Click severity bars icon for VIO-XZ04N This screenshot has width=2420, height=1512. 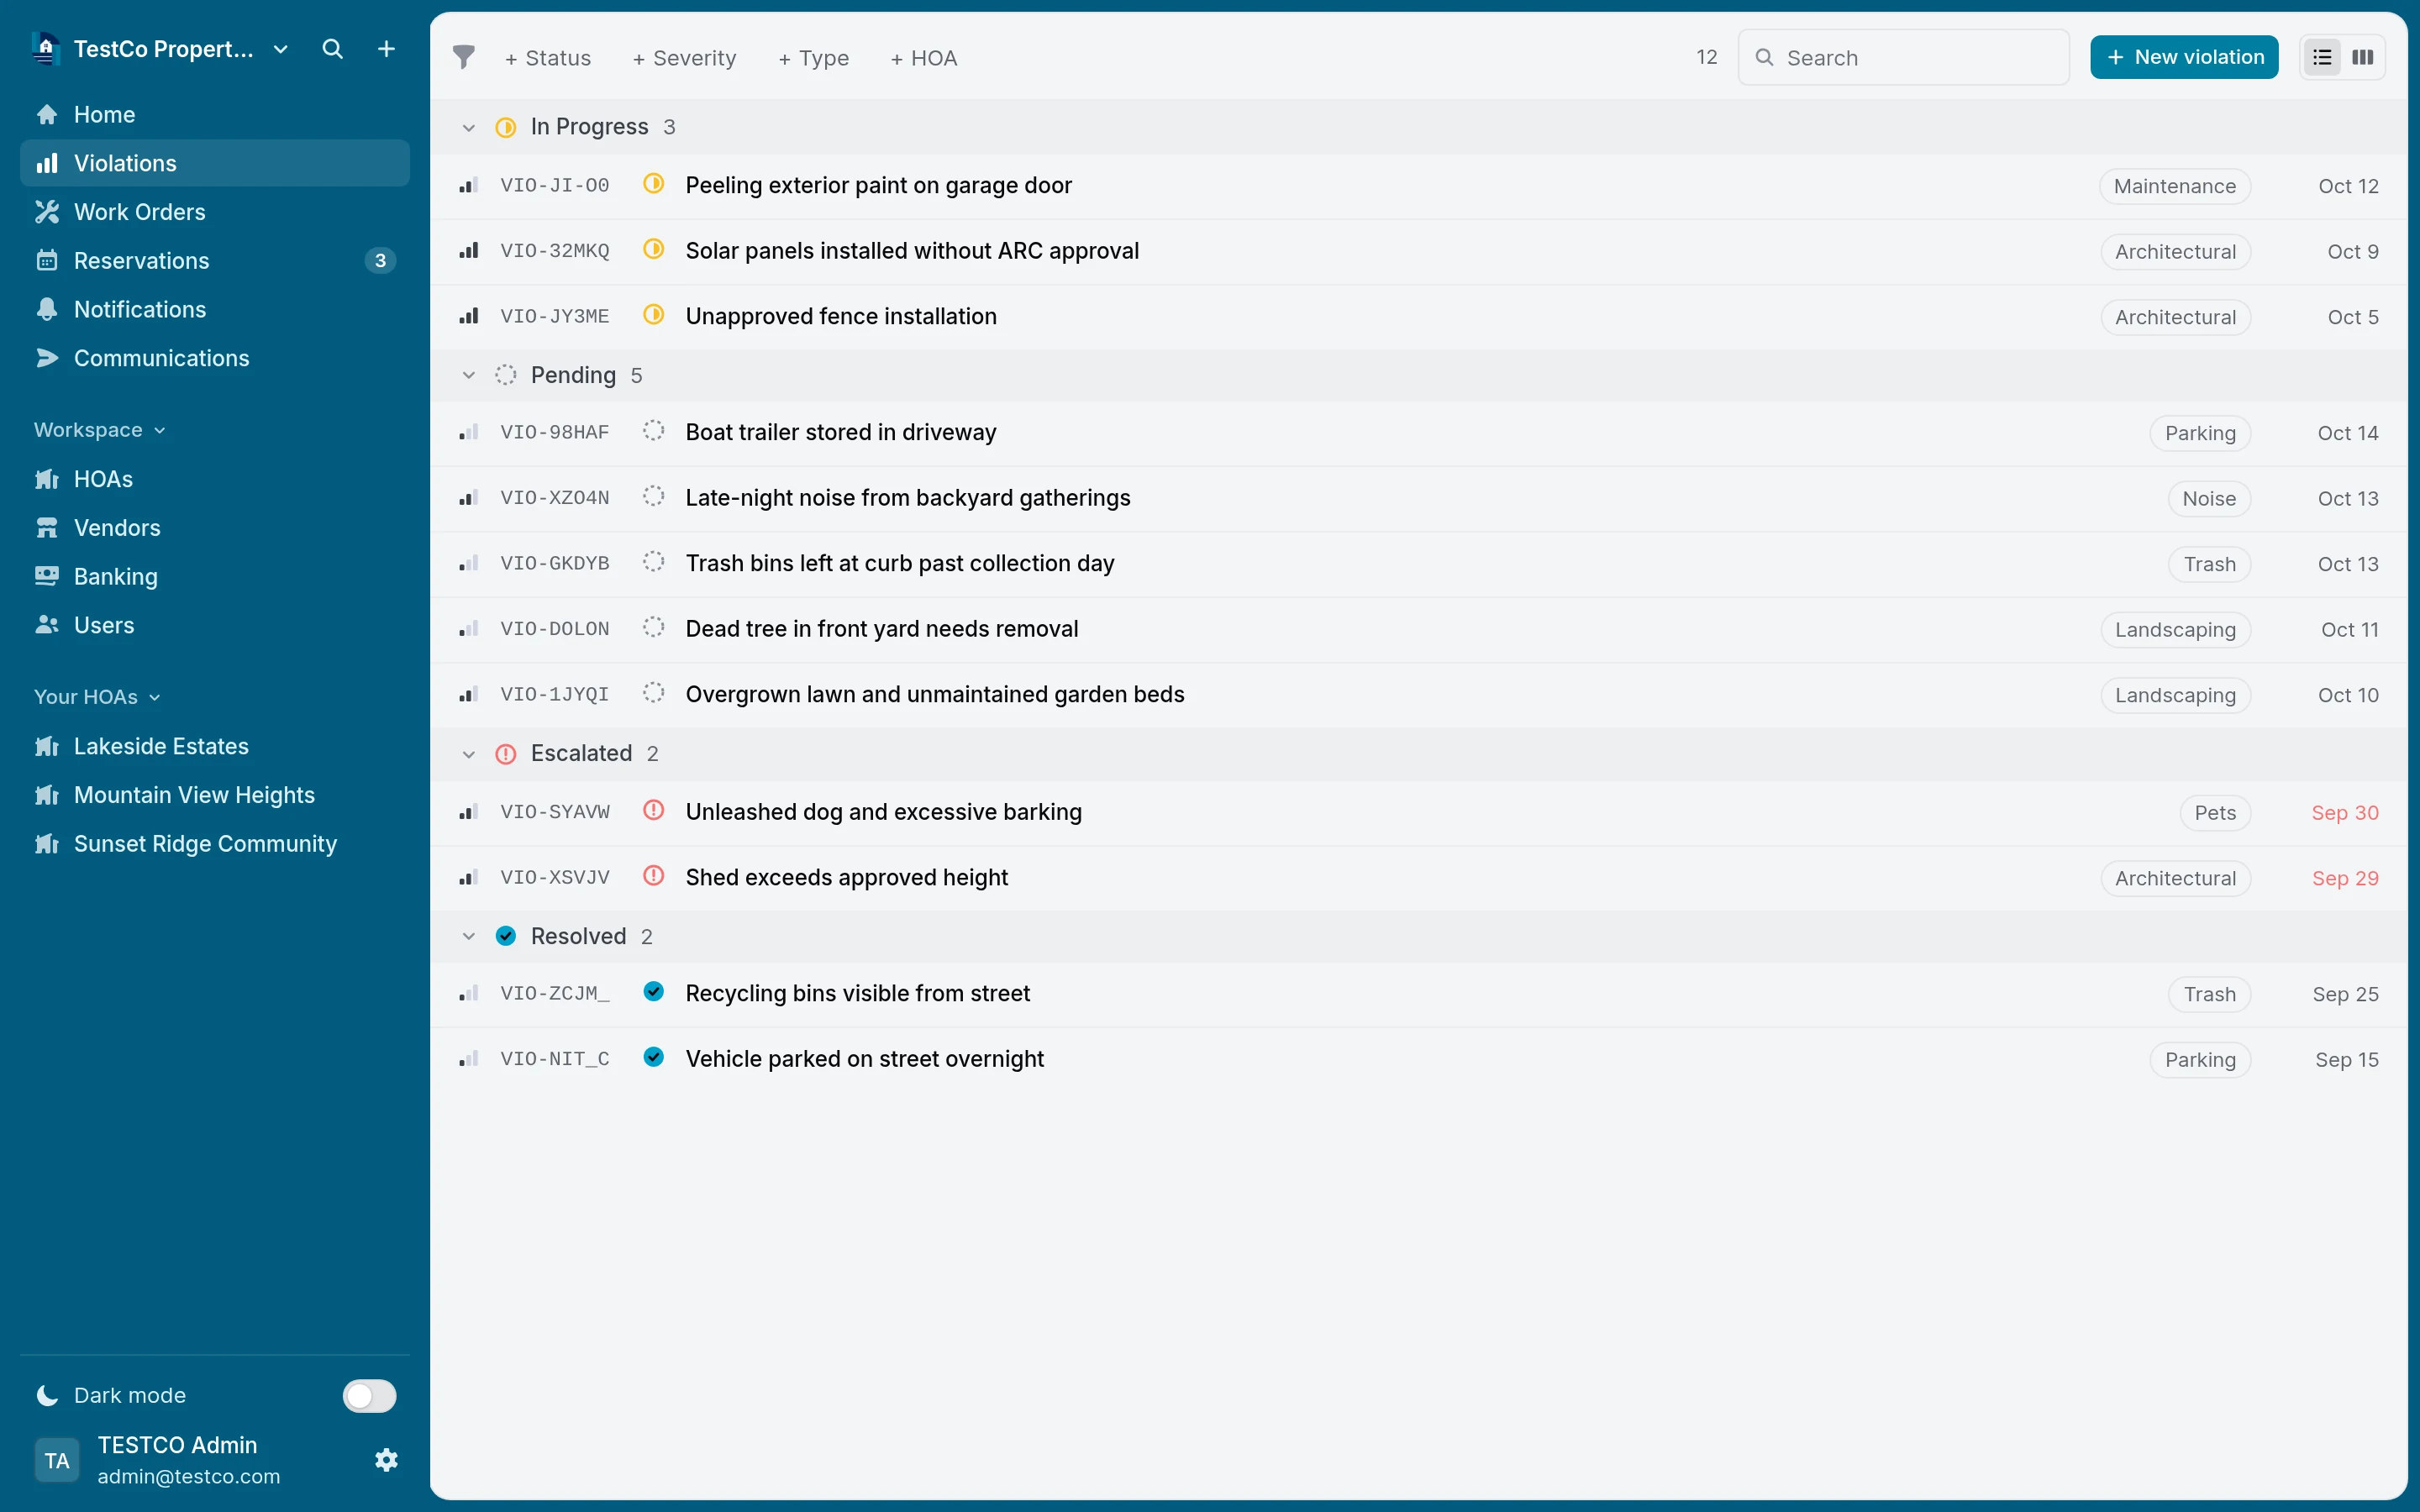(x=468, y=498)
